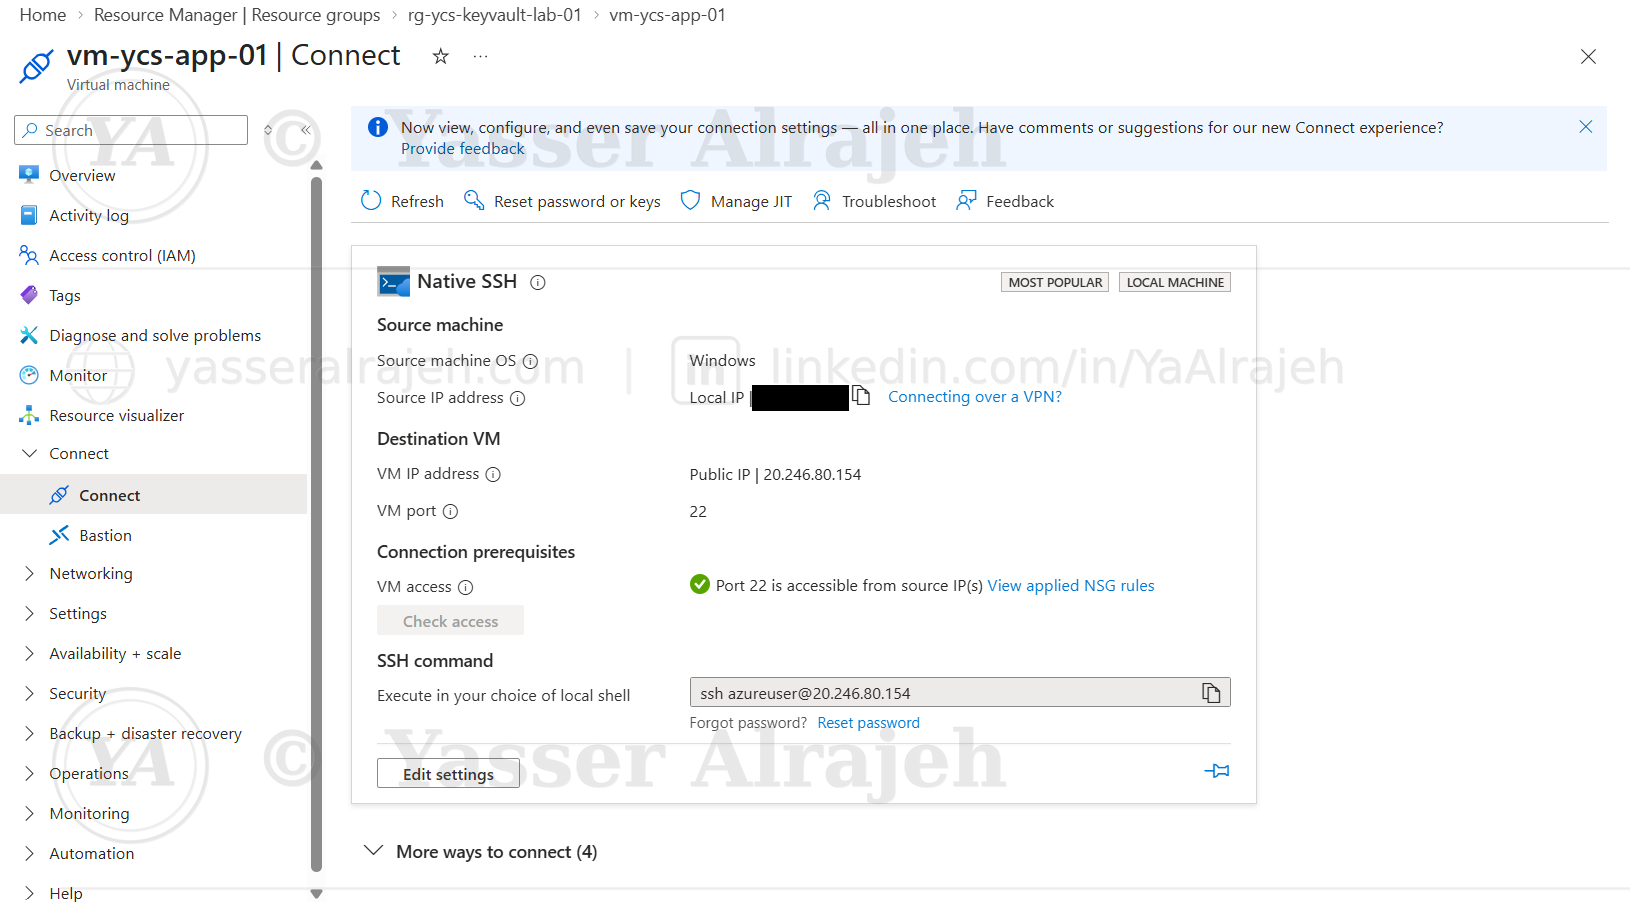Open Reset password or keys

(562, 201)
